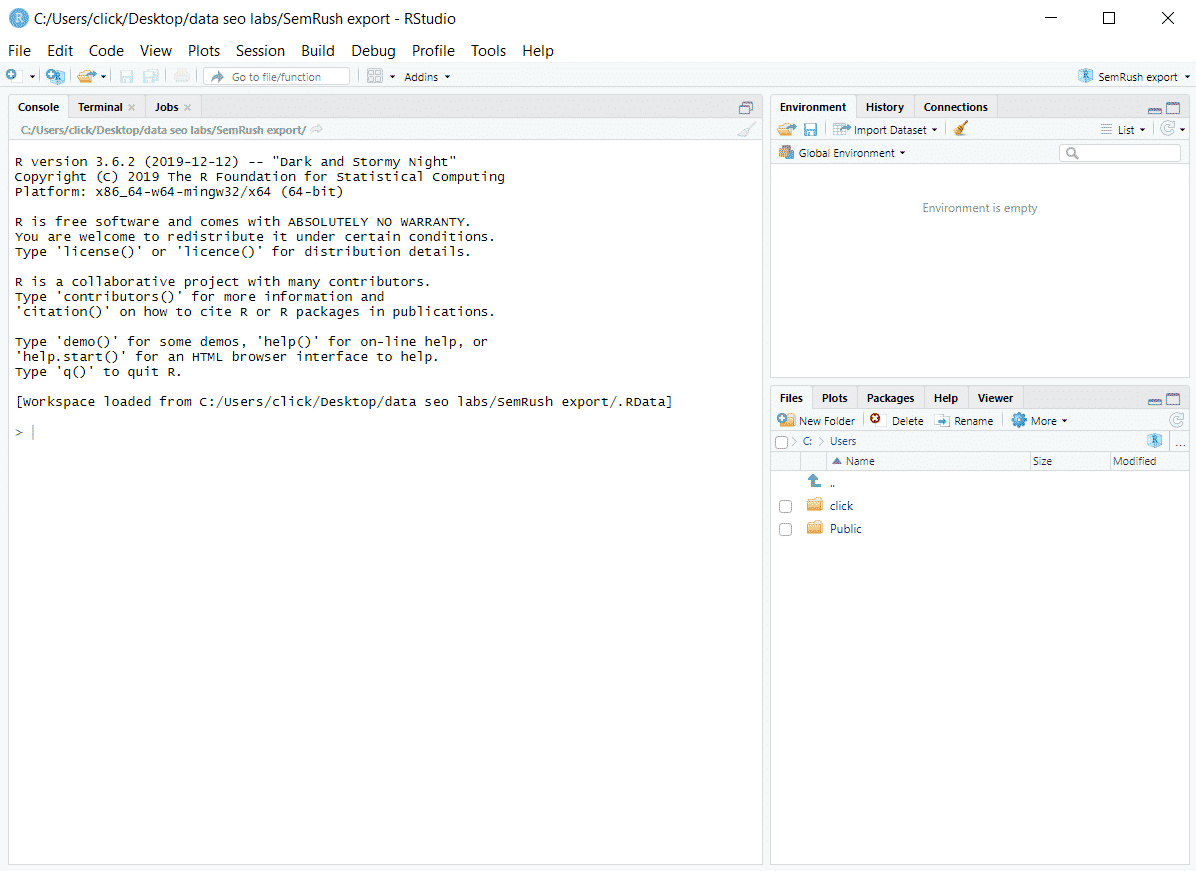Image resolution: width=1196 pixels, height=871 pixels.
Task: Select the Files tab
Action: [x=791, y=397]
